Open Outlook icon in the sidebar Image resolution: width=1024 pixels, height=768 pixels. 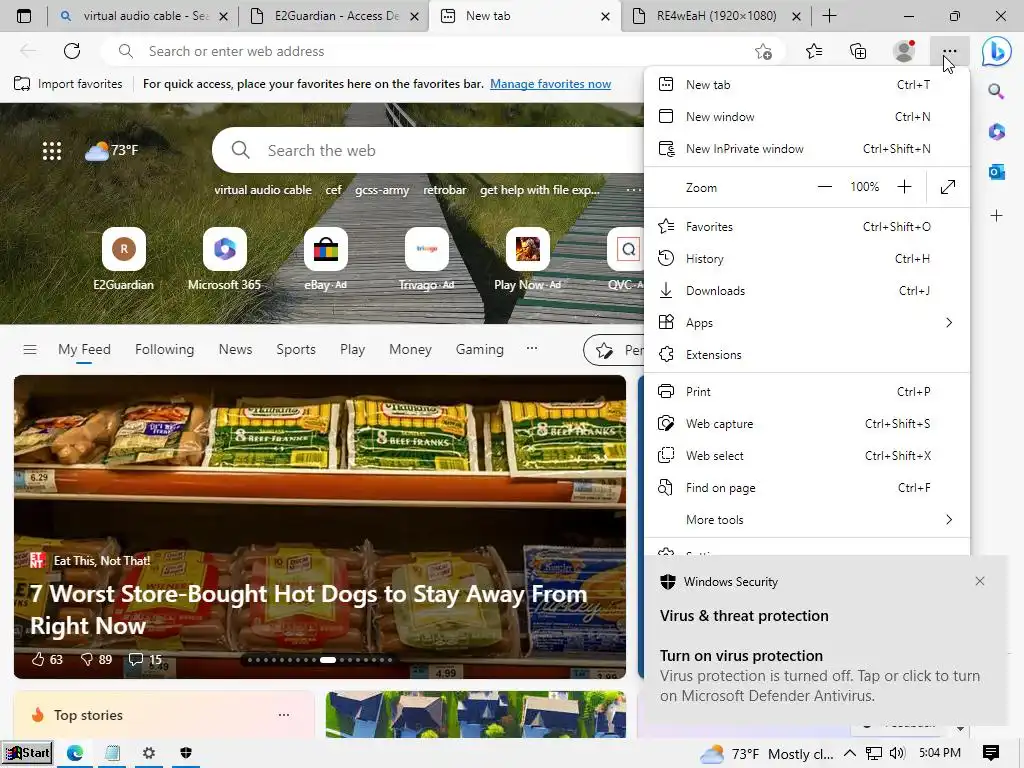coord(996,172)
